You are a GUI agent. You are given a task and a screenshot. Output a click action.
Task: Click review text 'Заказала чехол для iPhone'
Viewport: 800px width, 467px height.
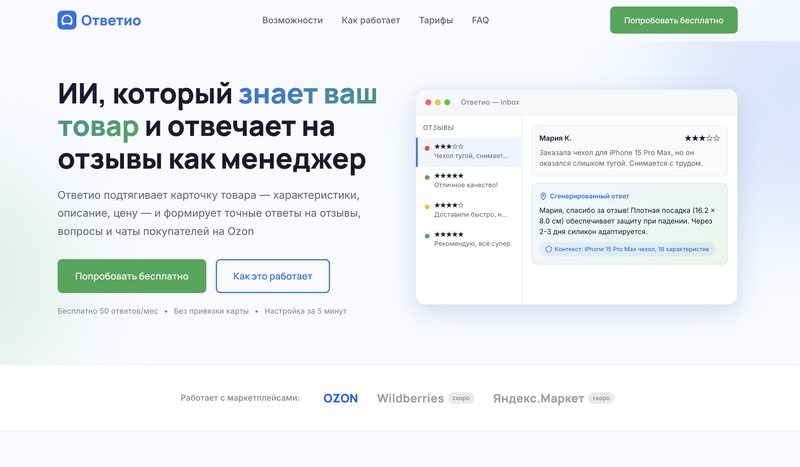coord(621,158)
